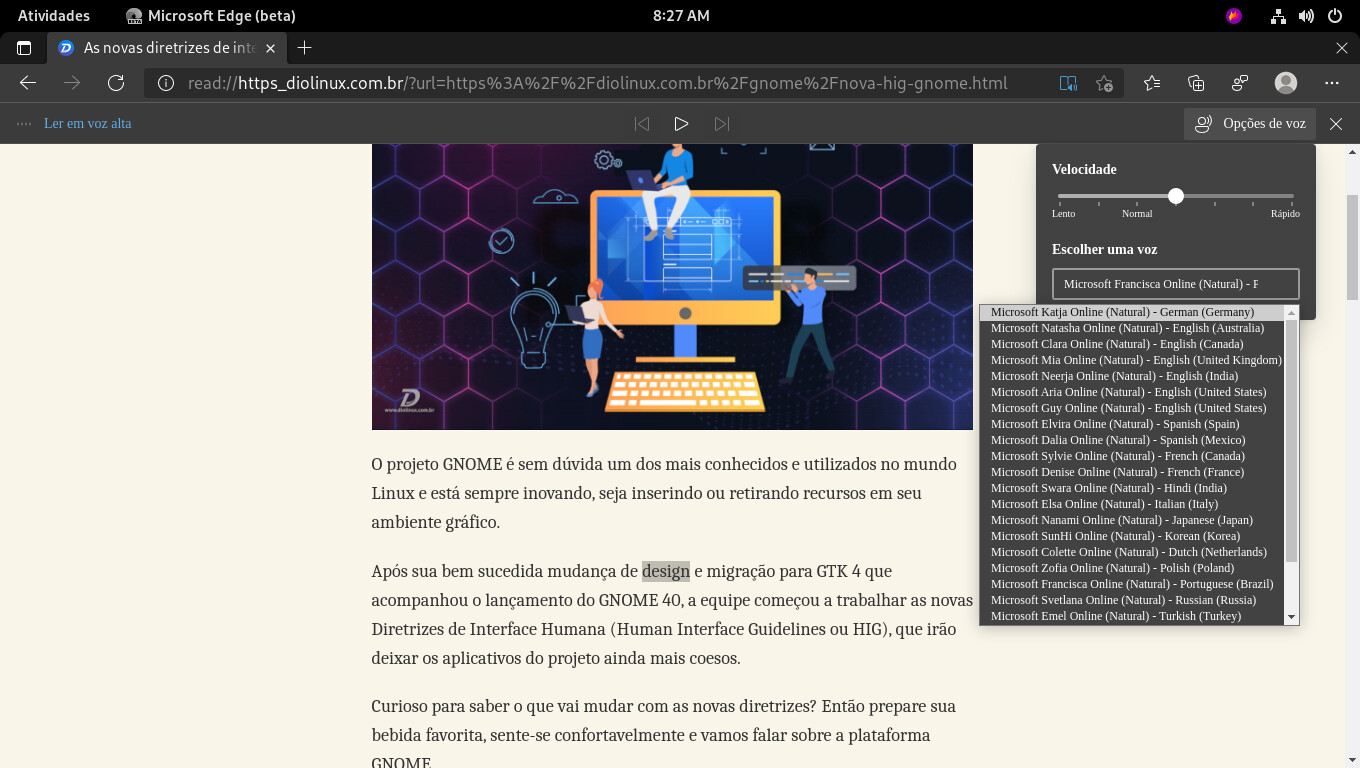The height and width of the screenshot is (768, 1360).
Task: Click the Velocidade speed slider handle
Action: tap(1176, 196)
